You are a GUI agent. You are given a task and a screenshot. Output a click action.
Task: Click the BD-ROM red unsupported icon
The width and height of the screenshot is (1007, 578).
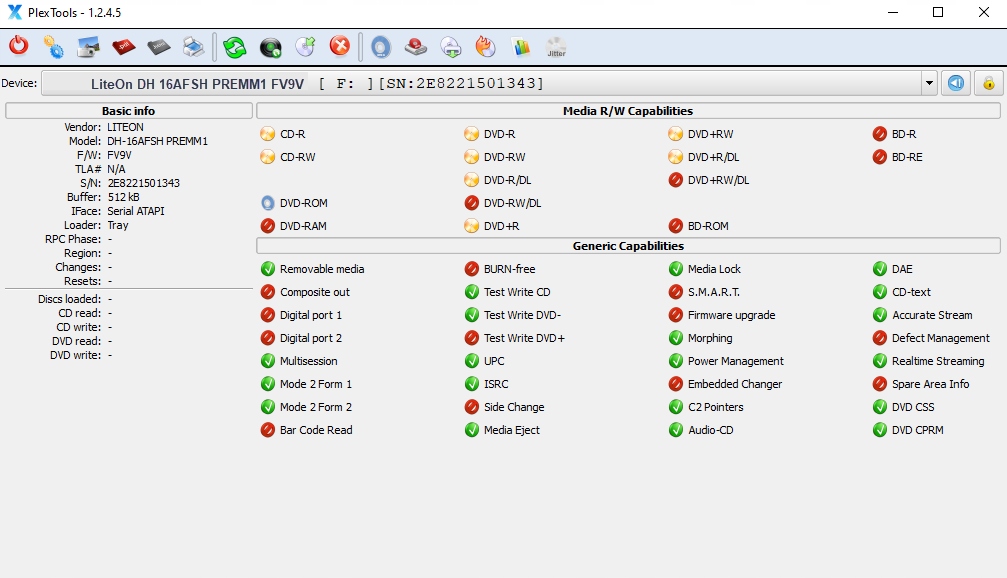tap(676, 226)
